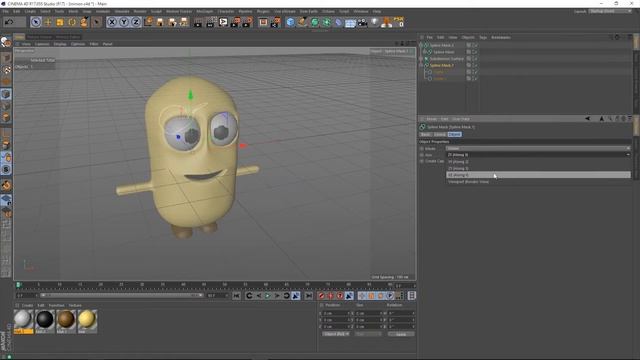The width and height of the screenshot is (640, 360).
Task: Open viewport View menu
Action: click(x=26, y=44)
